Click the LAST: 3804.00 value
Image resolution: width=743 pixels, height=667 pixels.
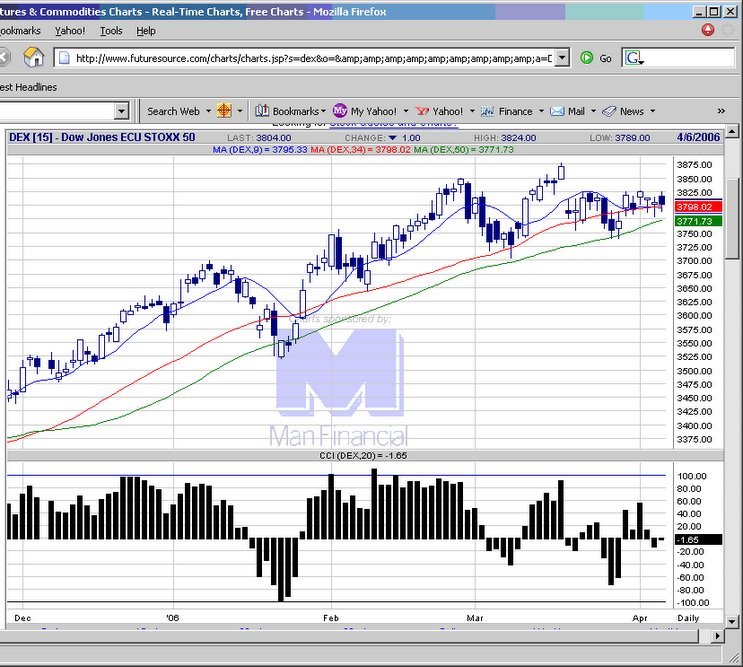(x=259, y=138)
